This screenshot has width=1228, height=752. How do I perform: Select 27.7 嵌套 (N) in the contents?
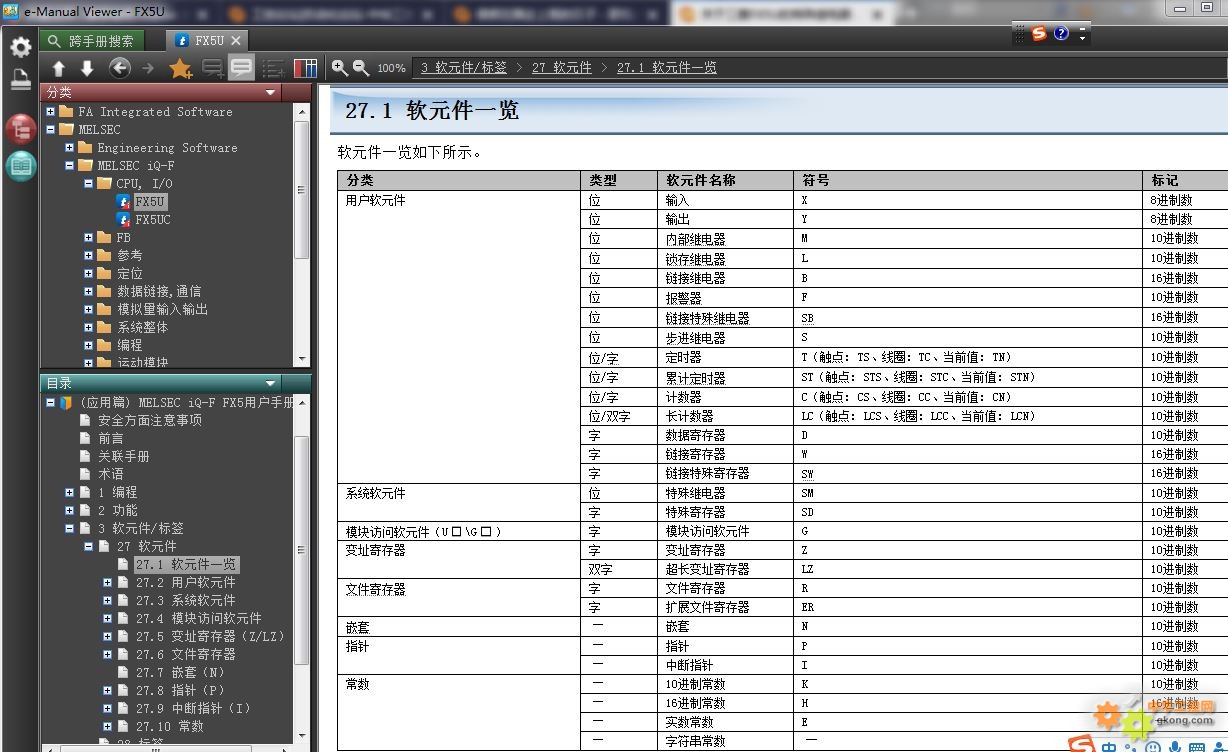coord(180,672)
